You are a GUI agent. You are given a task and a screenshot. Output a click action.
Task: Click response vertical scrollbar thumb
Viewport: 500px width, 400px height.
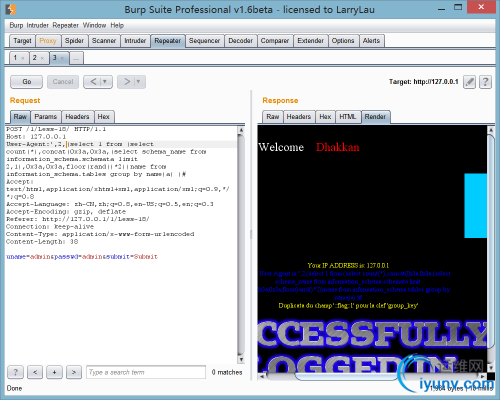point(490,241)
